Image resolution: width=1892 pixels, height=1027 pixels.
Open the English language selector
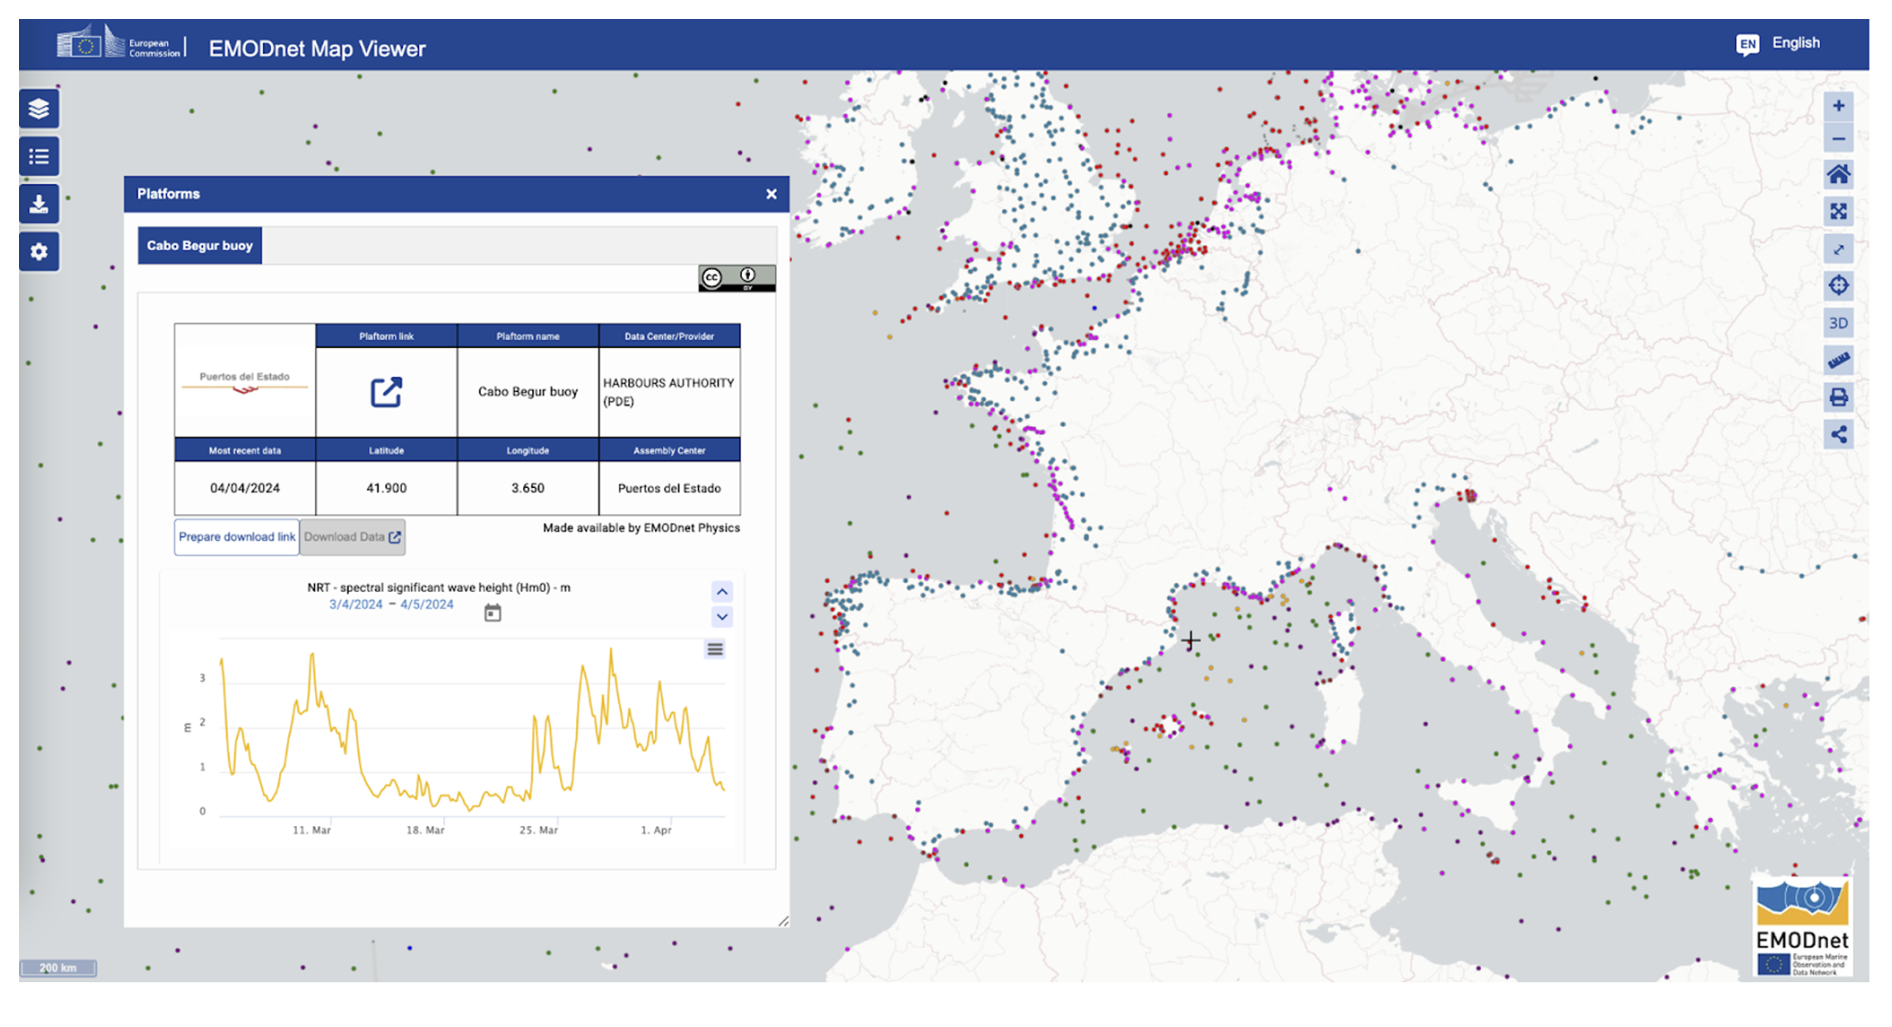pos(1780,43)
